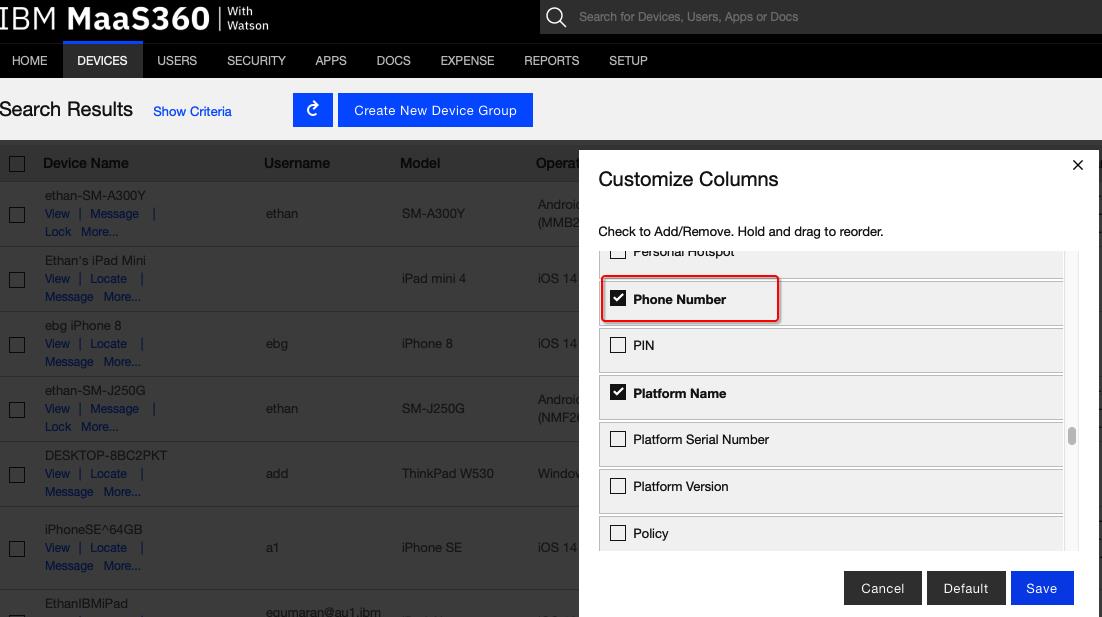Uncheck the Phone Number column

click(x=618, y=297)
